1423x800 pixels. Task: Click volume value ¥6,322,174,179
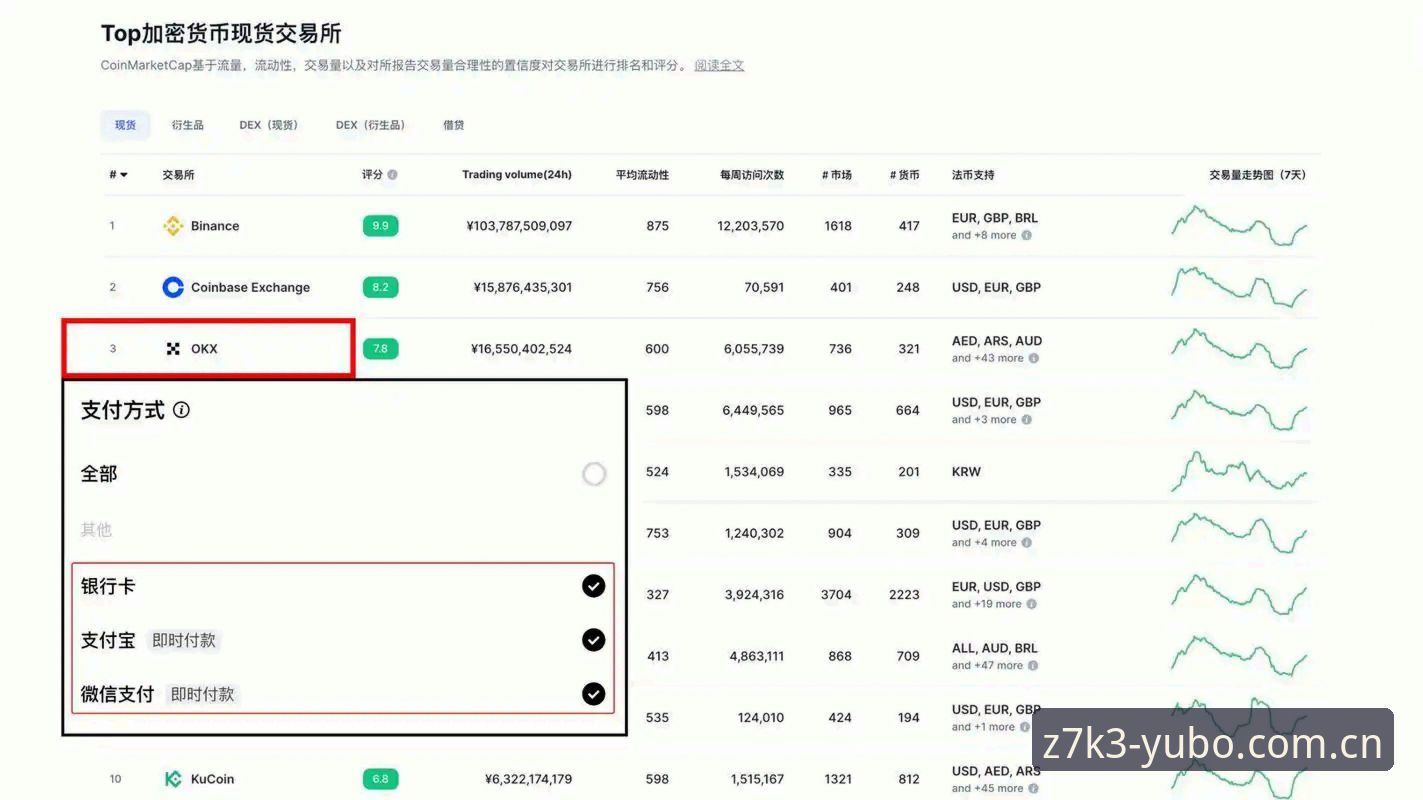point(528,779)
